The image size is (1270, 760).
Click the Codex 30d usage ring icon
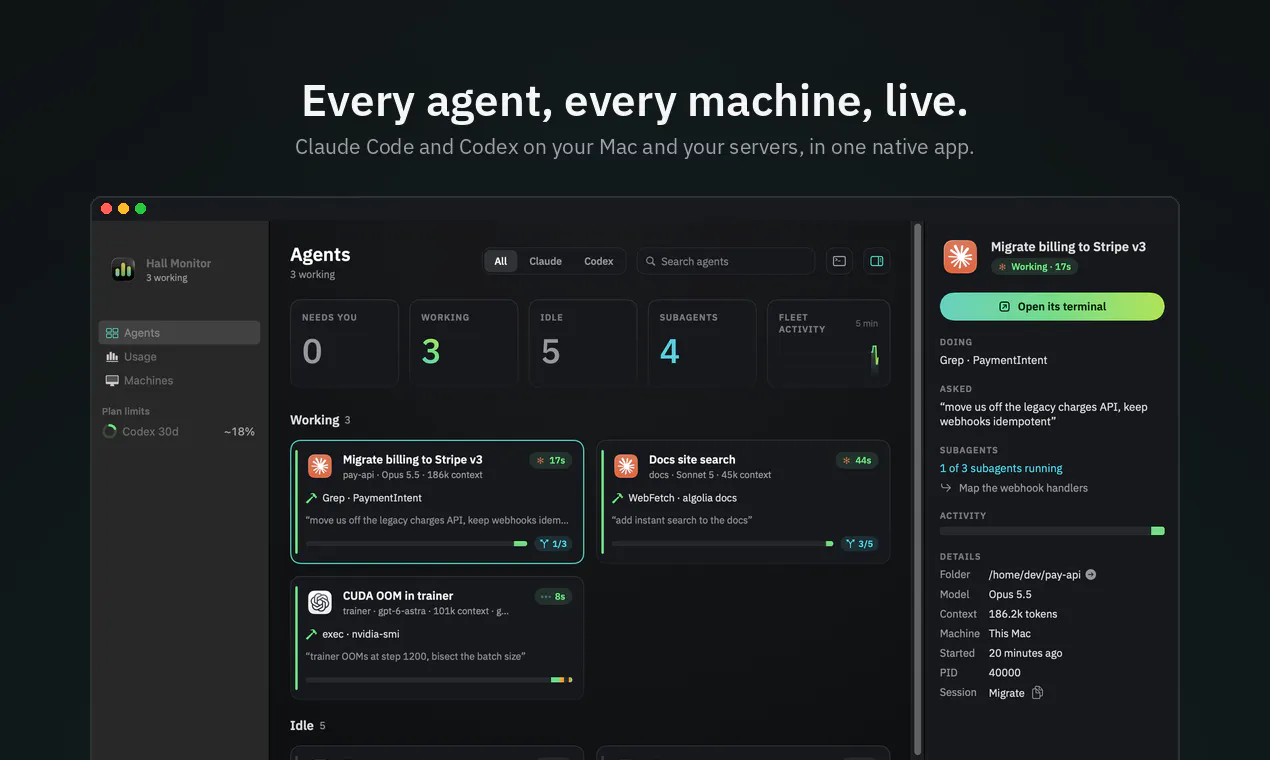[110, 432]
